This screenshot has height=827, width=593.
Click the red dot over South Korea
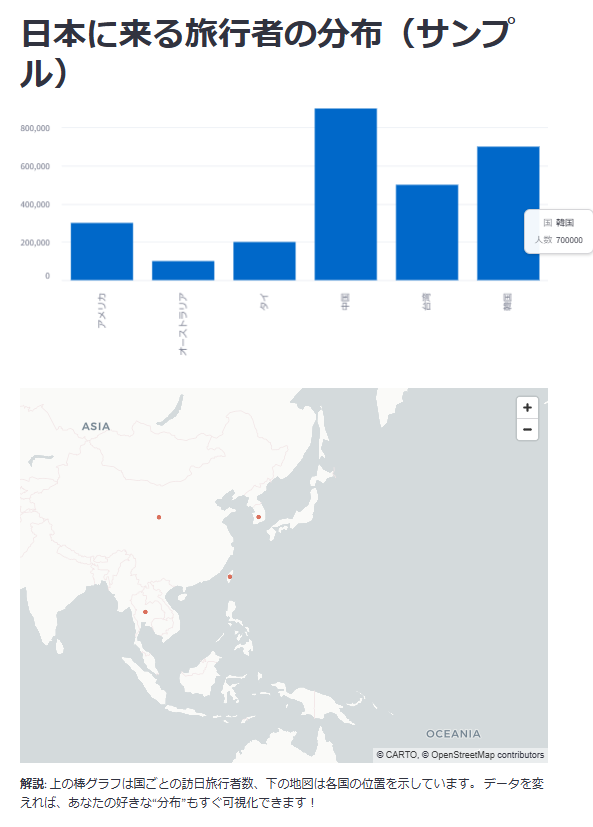[x=259, y=517]
